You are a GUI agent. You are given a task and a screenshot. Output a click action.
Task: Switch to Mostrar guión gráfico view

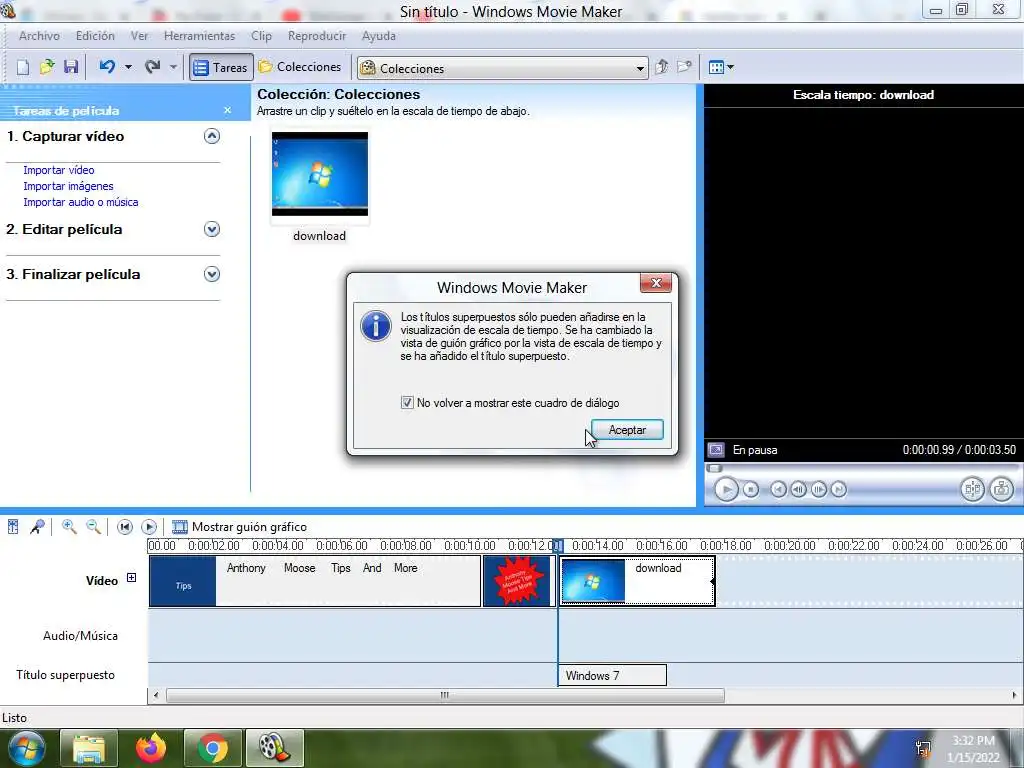239,527
